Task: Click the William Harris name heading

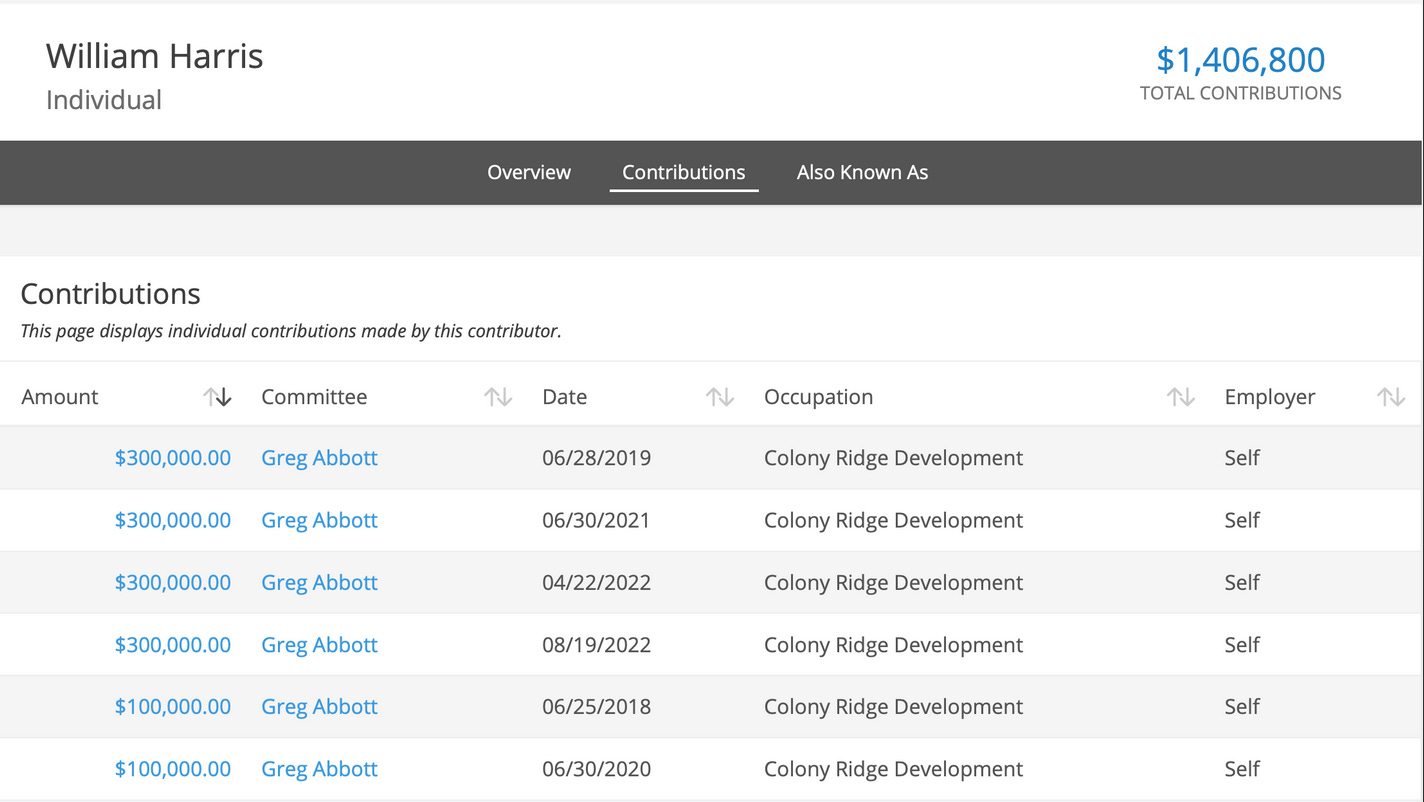Action: click(155, 56)
